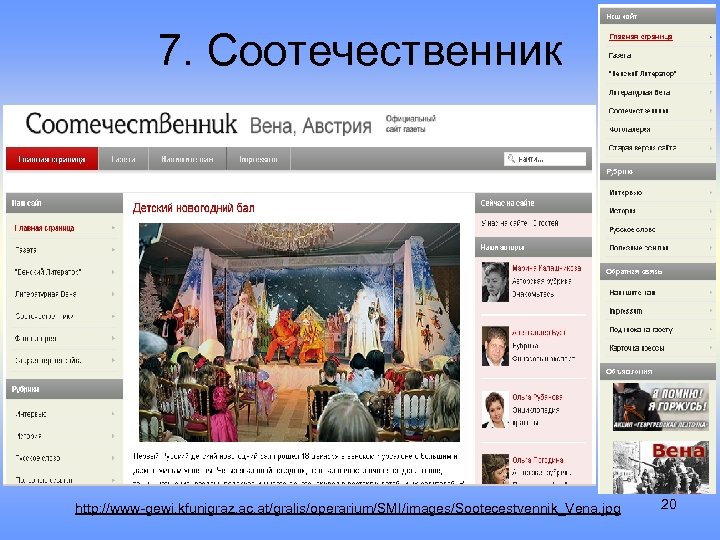Click the Официальный сайт газеты caption

411,124
